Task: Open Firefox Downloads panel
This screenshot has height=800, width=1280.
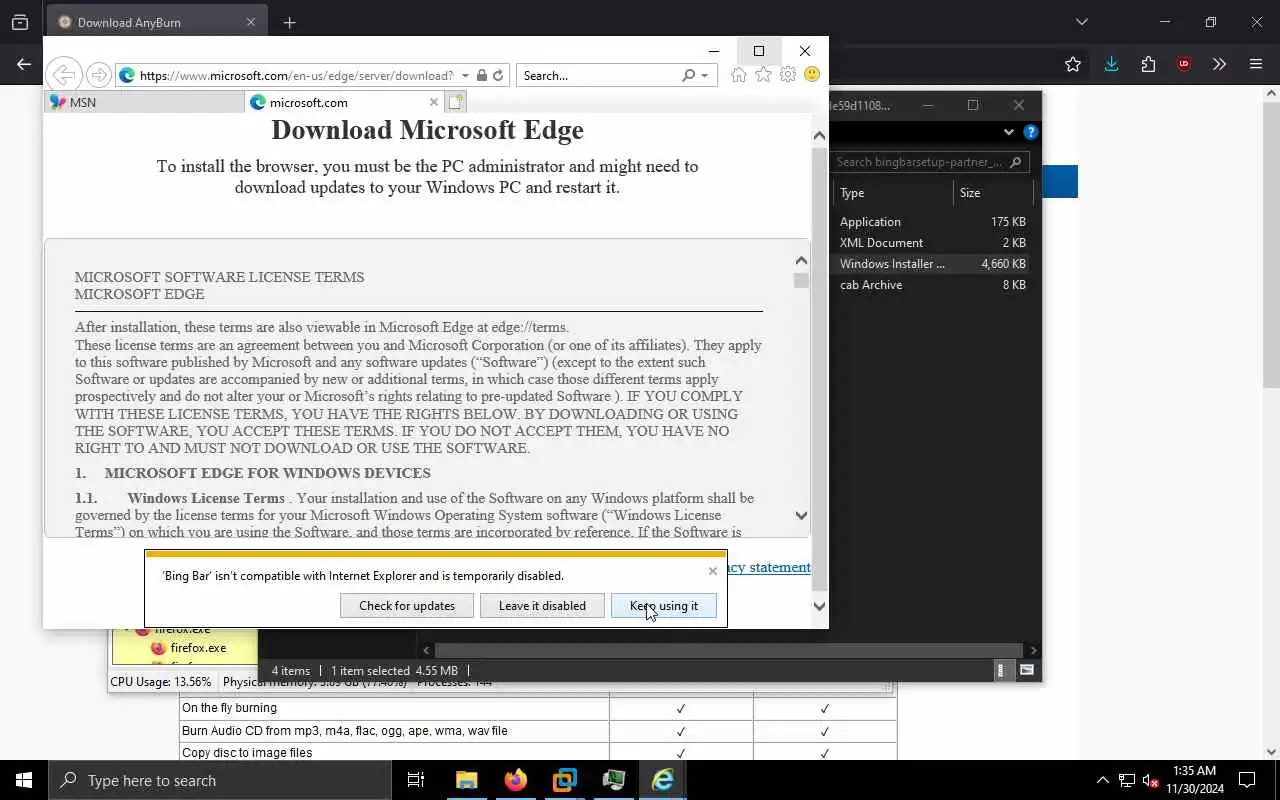Action: (1111, 64)
